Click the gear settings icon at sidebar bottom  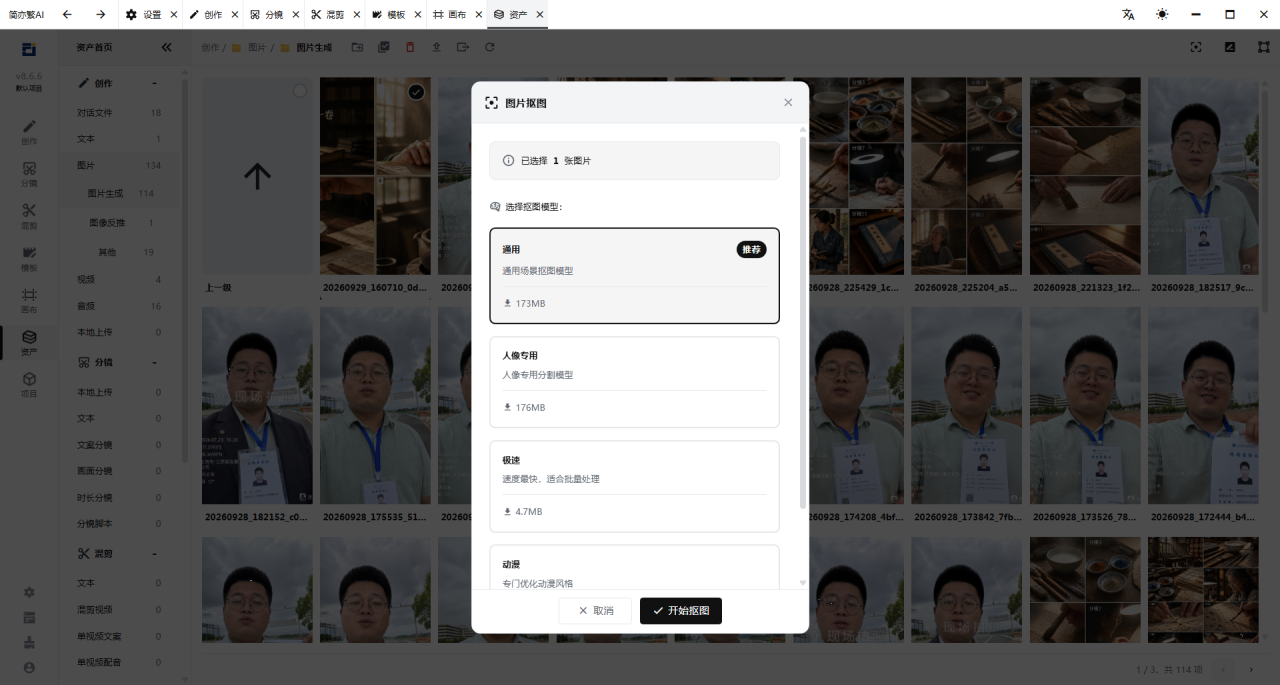pos(29,592)
